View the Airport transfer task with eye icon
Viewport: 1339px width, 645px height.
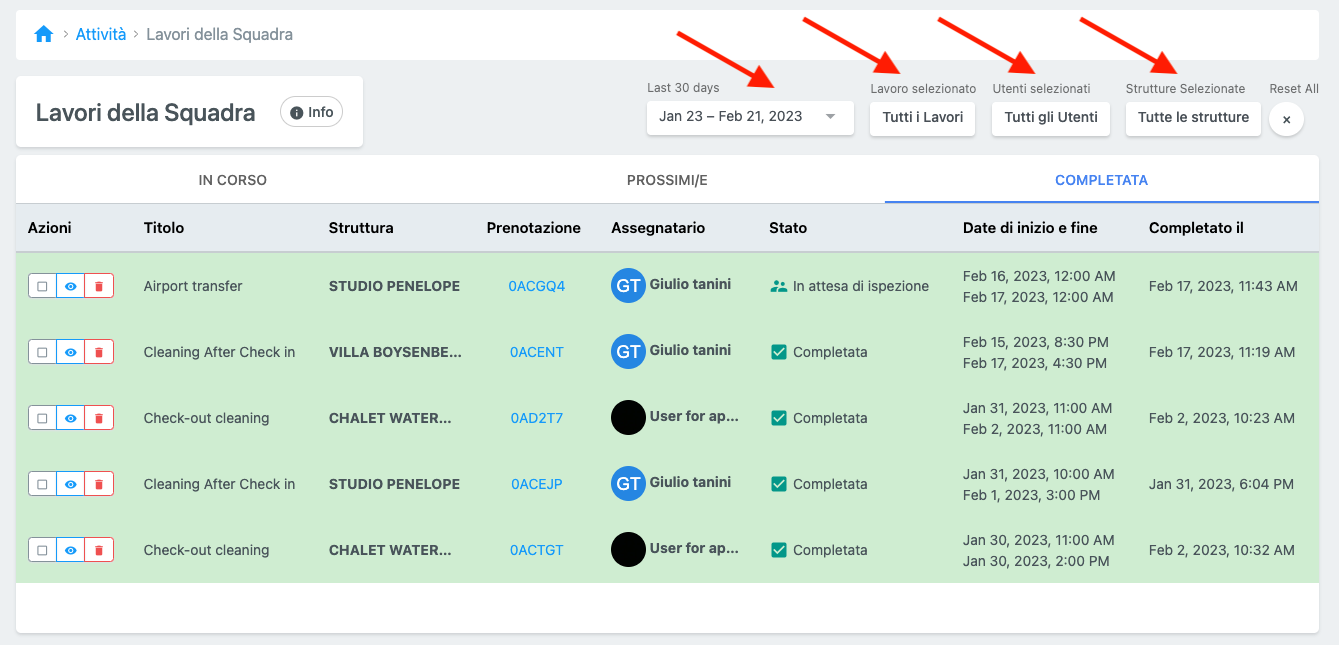click(x=70, y=286)
